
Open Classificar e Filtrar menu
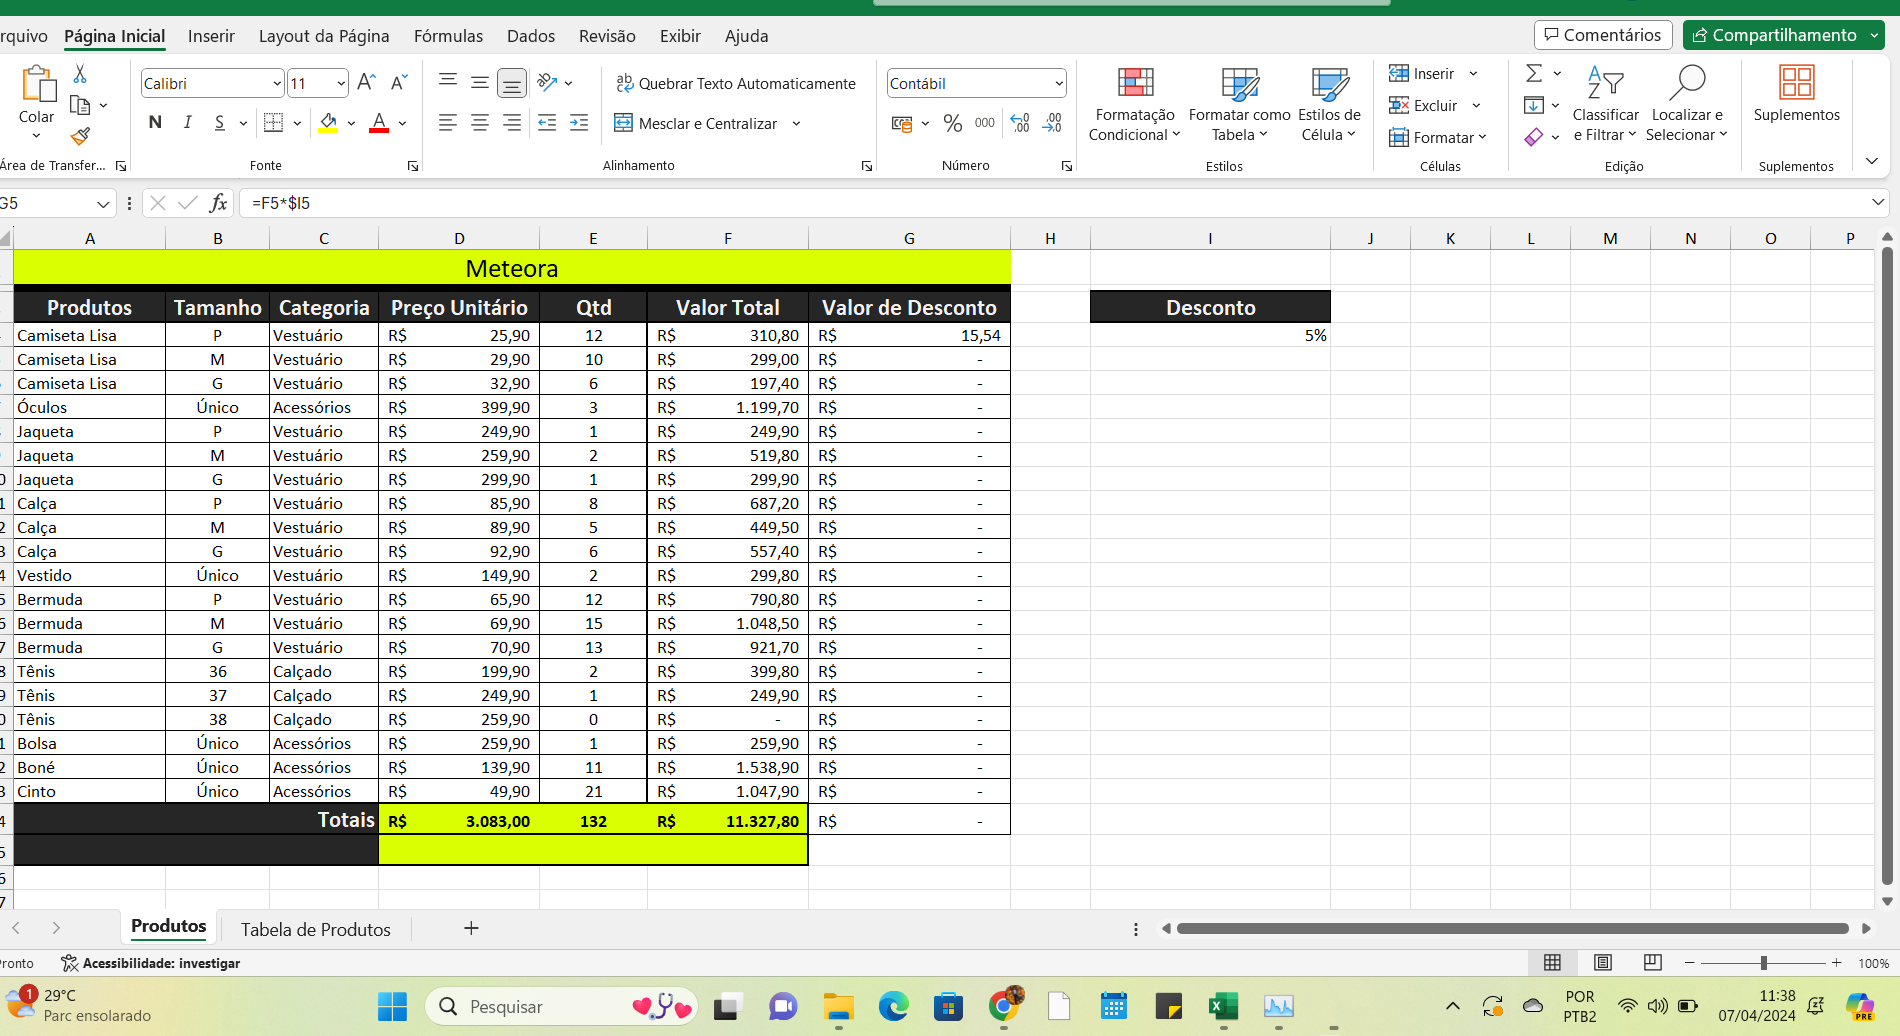tap(1605, 104)
